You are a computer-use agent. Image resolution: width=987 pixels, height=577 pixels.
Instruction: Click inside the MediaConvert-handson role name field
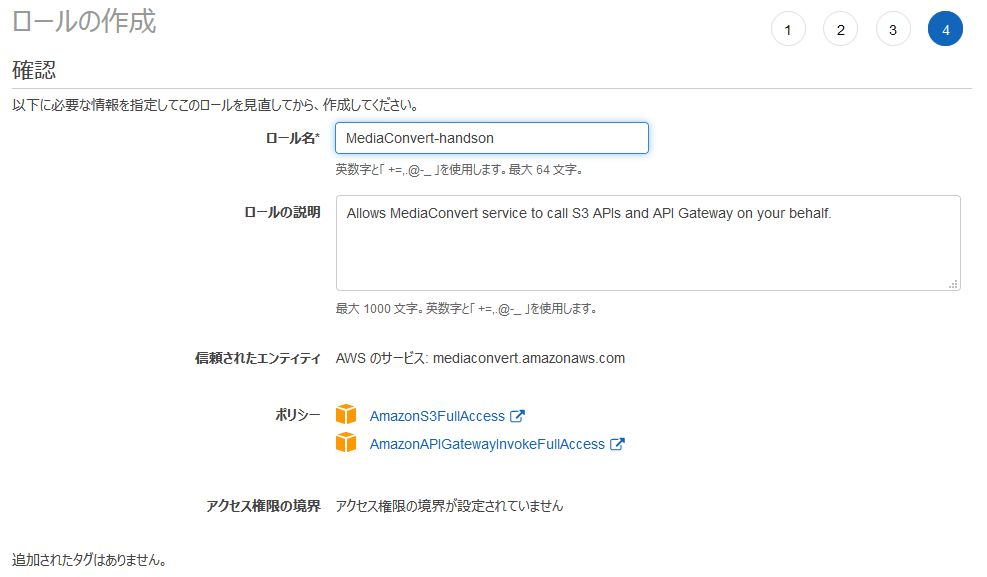(x=491, y=137)
